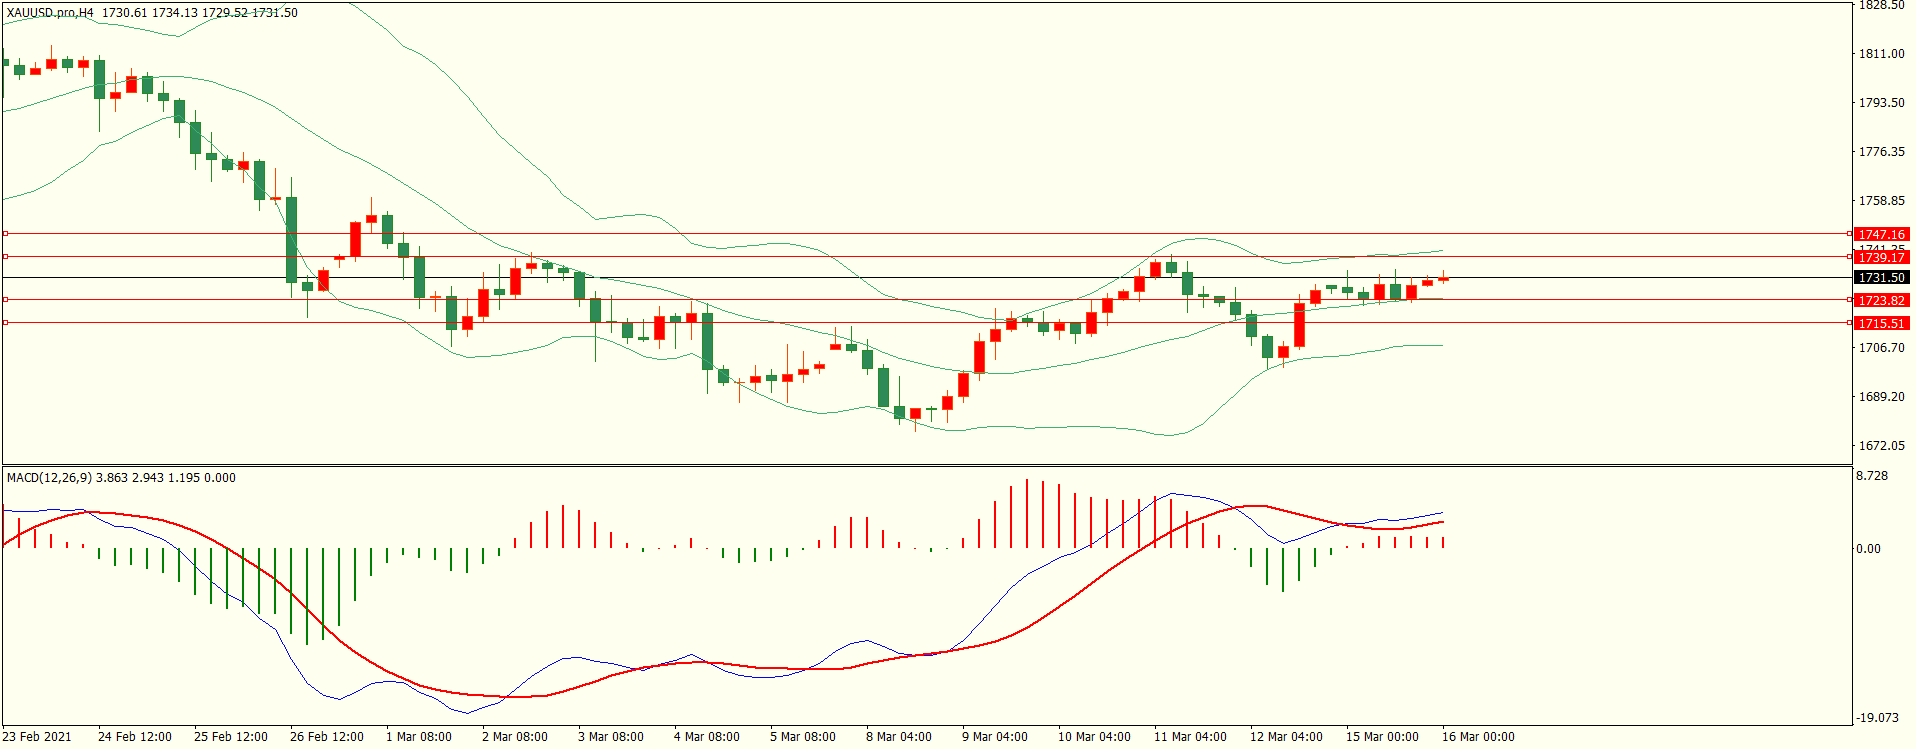The image size is (1916, 749).
Task: Click the 0.00 value on MACD scale
Action: [1868, 549]
